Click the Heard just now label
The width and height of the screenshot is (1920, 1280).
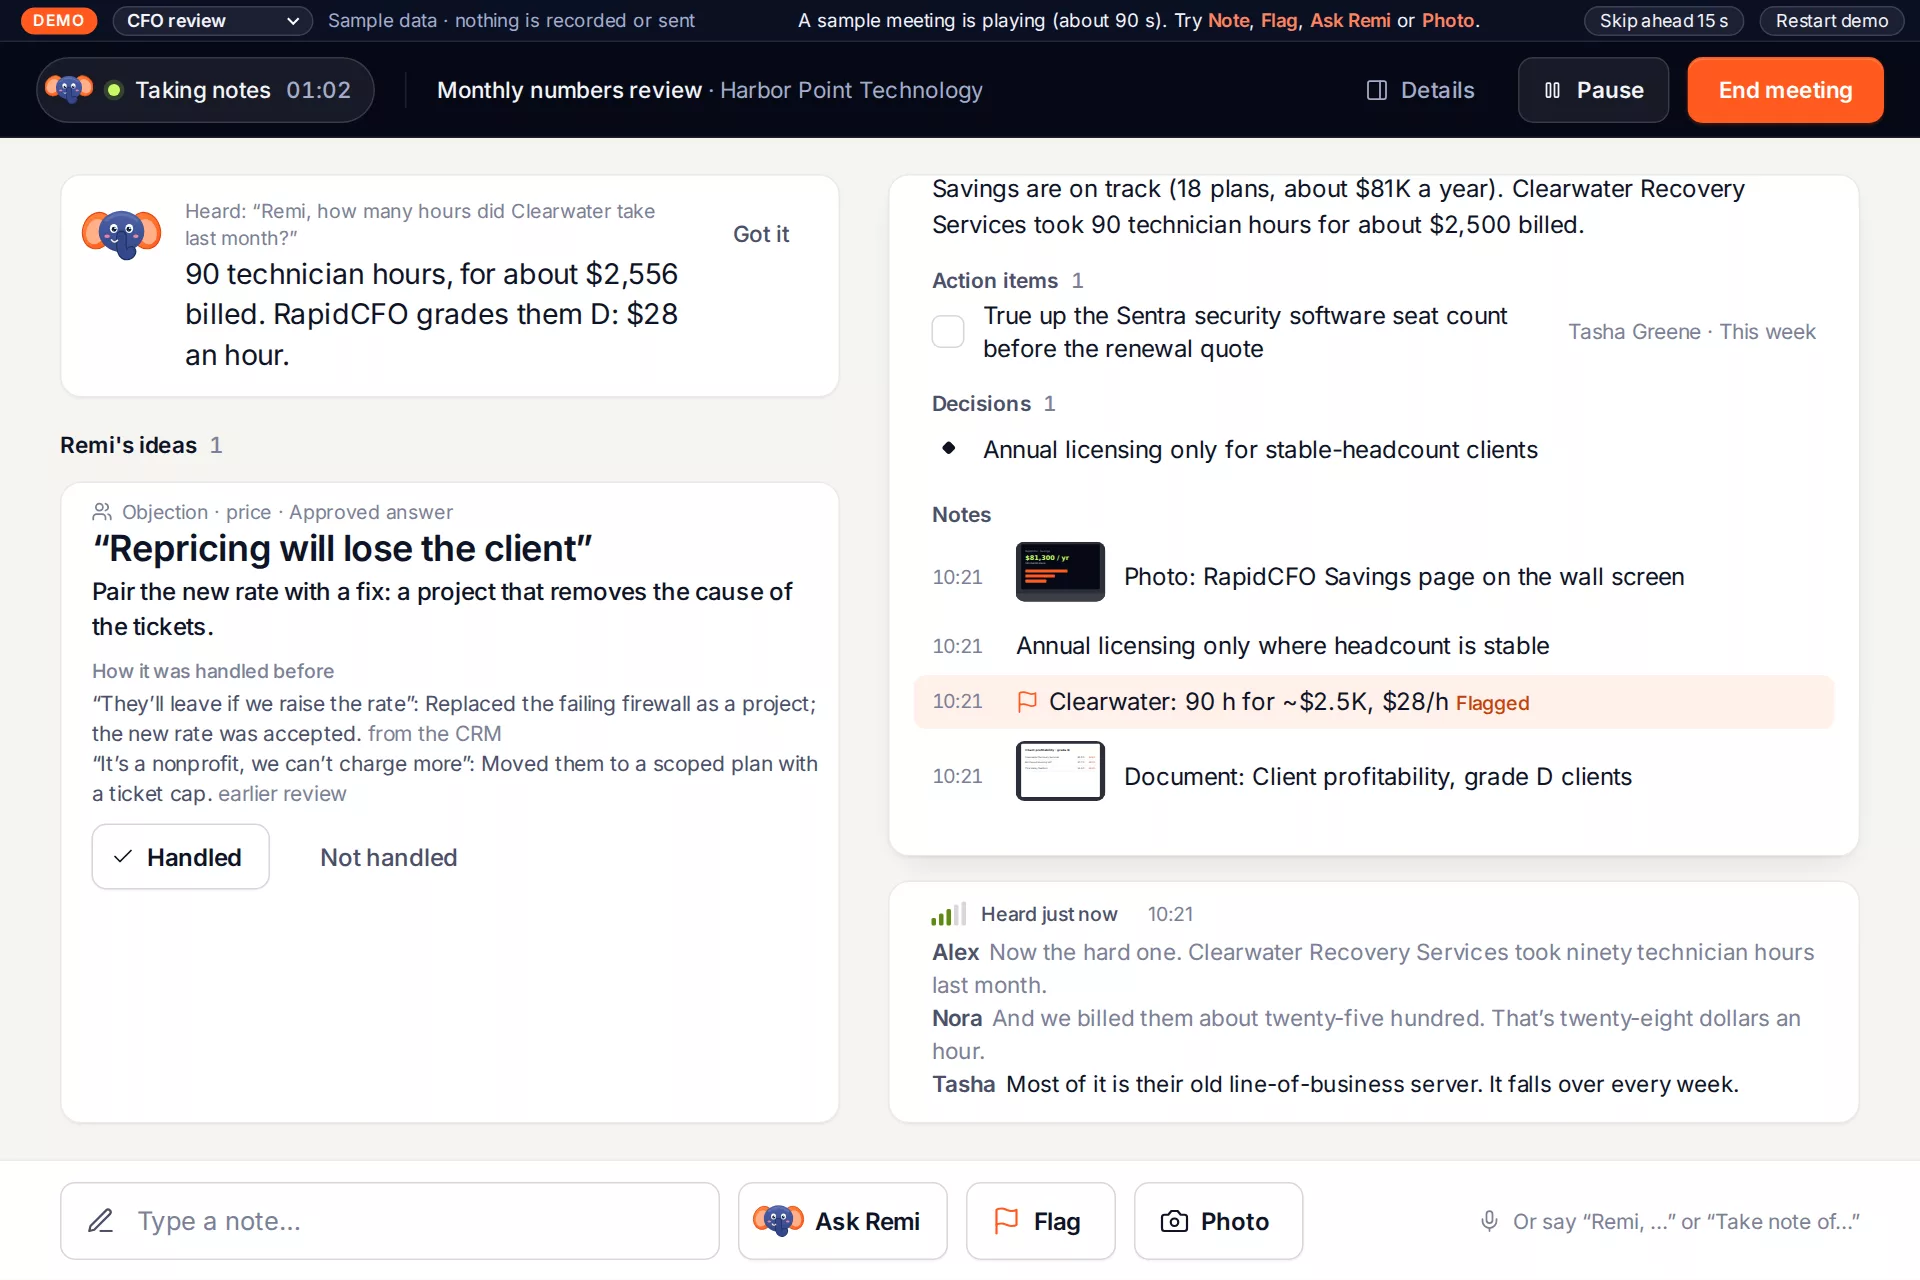(1049, 914)
